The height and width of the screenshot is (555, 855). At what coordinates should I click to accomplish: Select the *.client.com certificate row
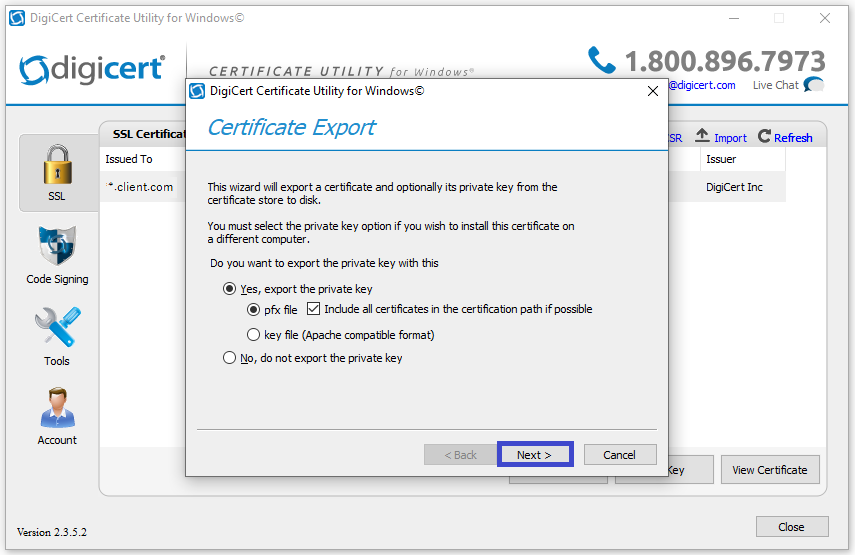pos(141,187)
